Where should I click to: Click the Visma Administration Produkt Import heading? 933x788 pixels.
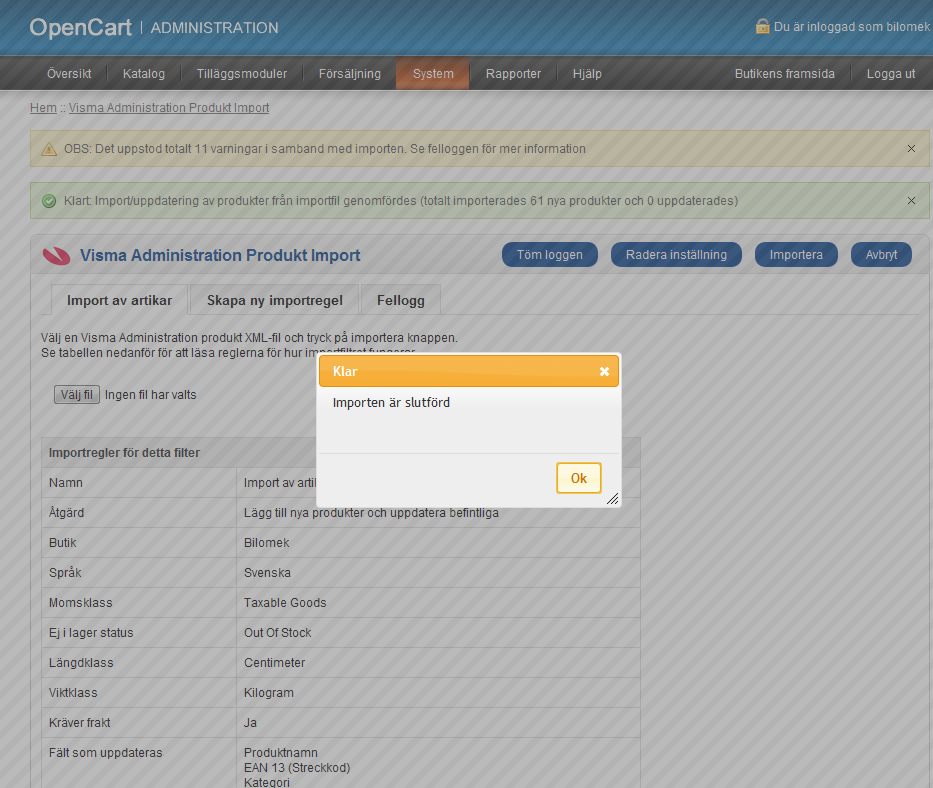(x=220, y=255)
